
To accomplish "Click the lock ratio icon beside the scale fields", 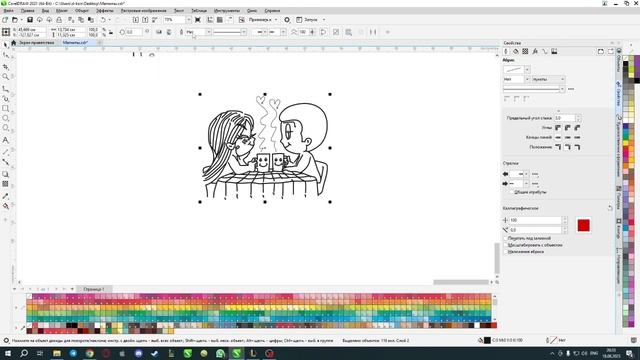I will tap(111, 32).
